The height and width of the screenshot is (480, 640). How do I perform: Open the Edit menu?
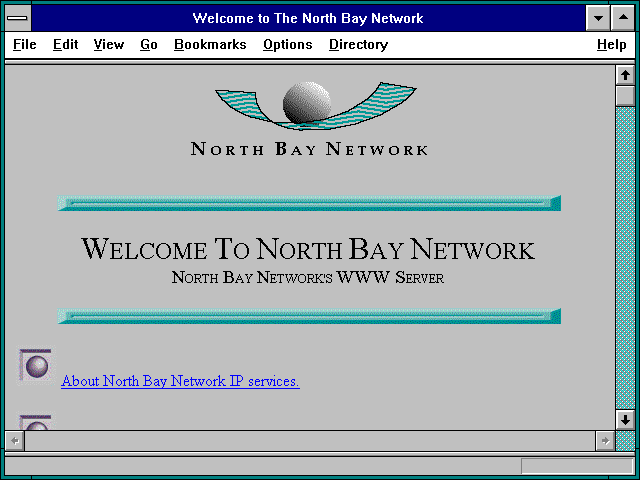(x=65, y=44)
